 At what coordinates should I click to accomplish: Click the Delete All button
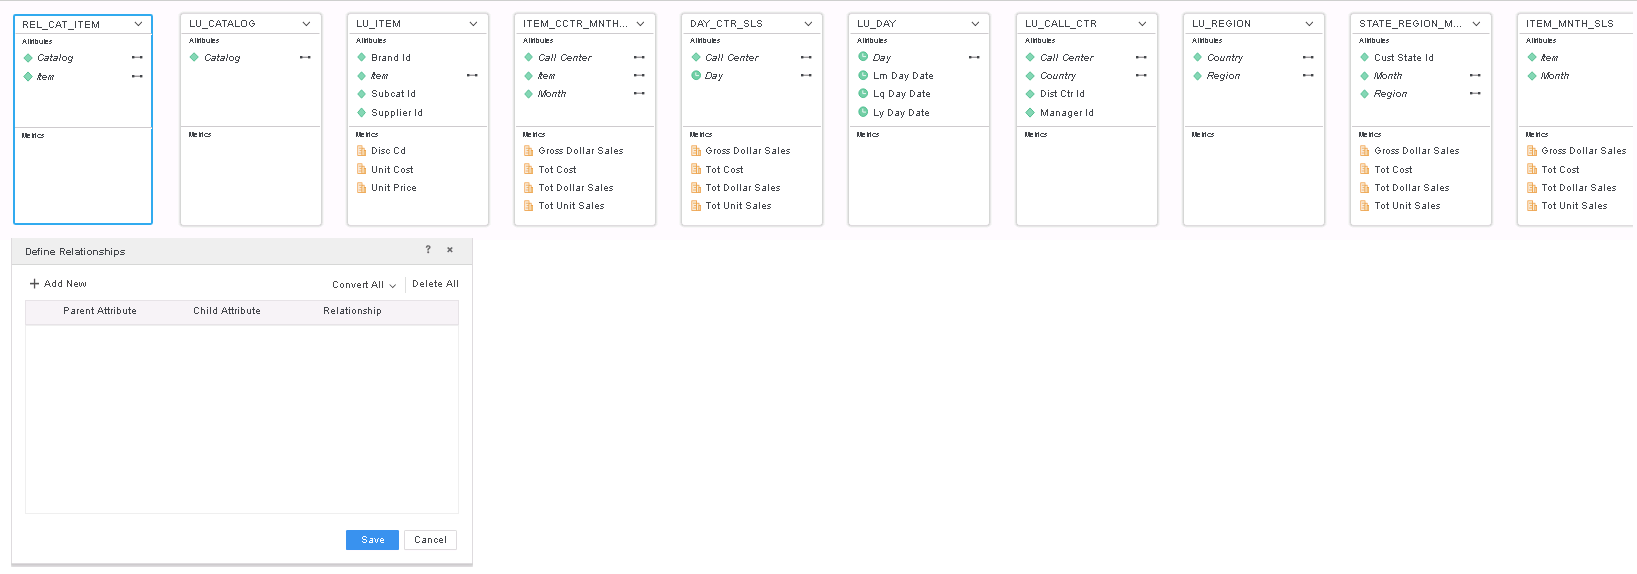435,284
